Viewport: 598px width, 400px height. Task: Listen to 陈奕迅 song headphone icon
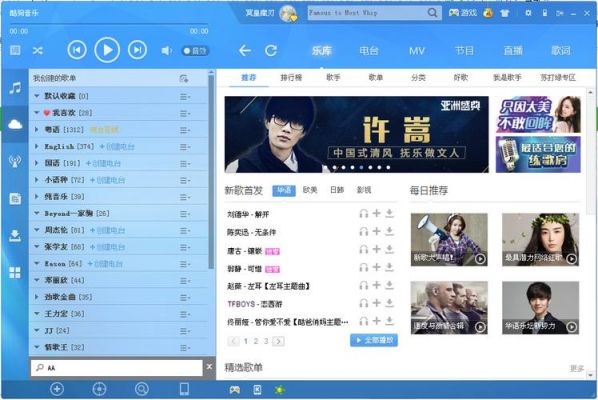point(363,231)
